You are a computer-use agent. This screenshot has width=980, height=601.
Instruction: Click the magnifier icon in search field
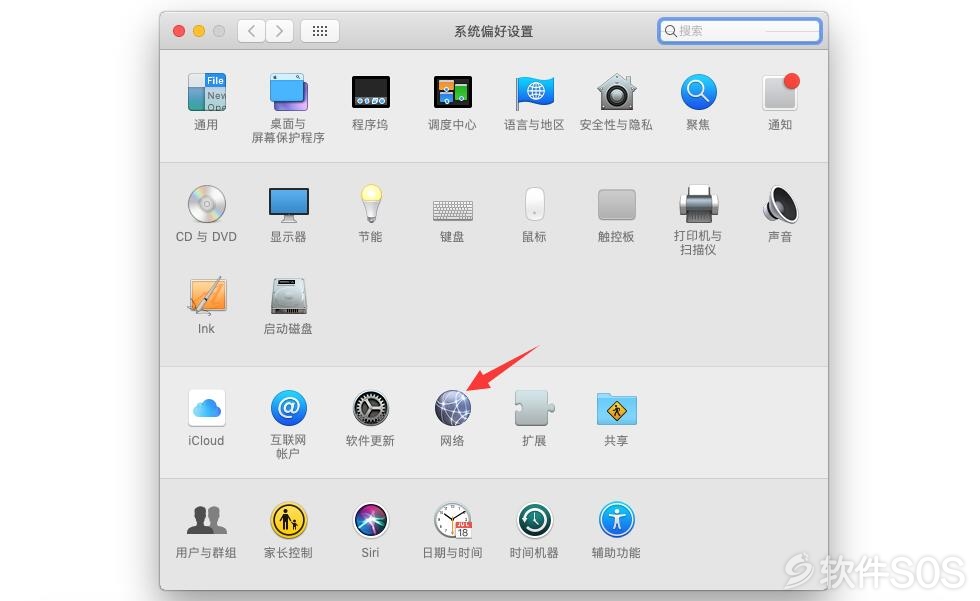tap(671, 31)
